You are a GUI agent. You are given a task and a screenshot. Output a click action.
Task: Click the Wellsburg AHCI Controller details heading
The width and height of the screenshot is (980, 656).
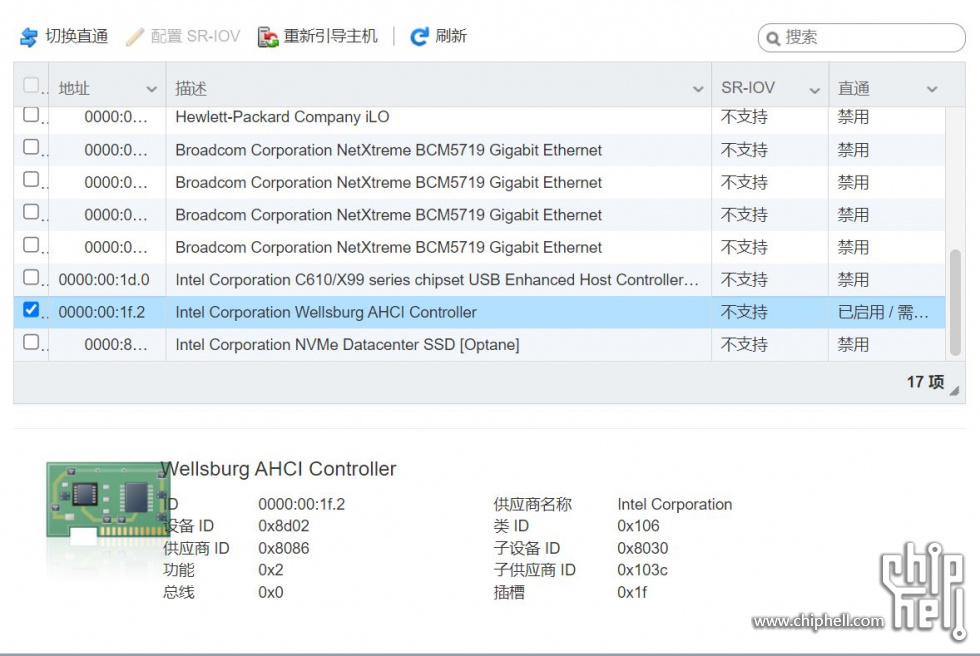[278, 469]
